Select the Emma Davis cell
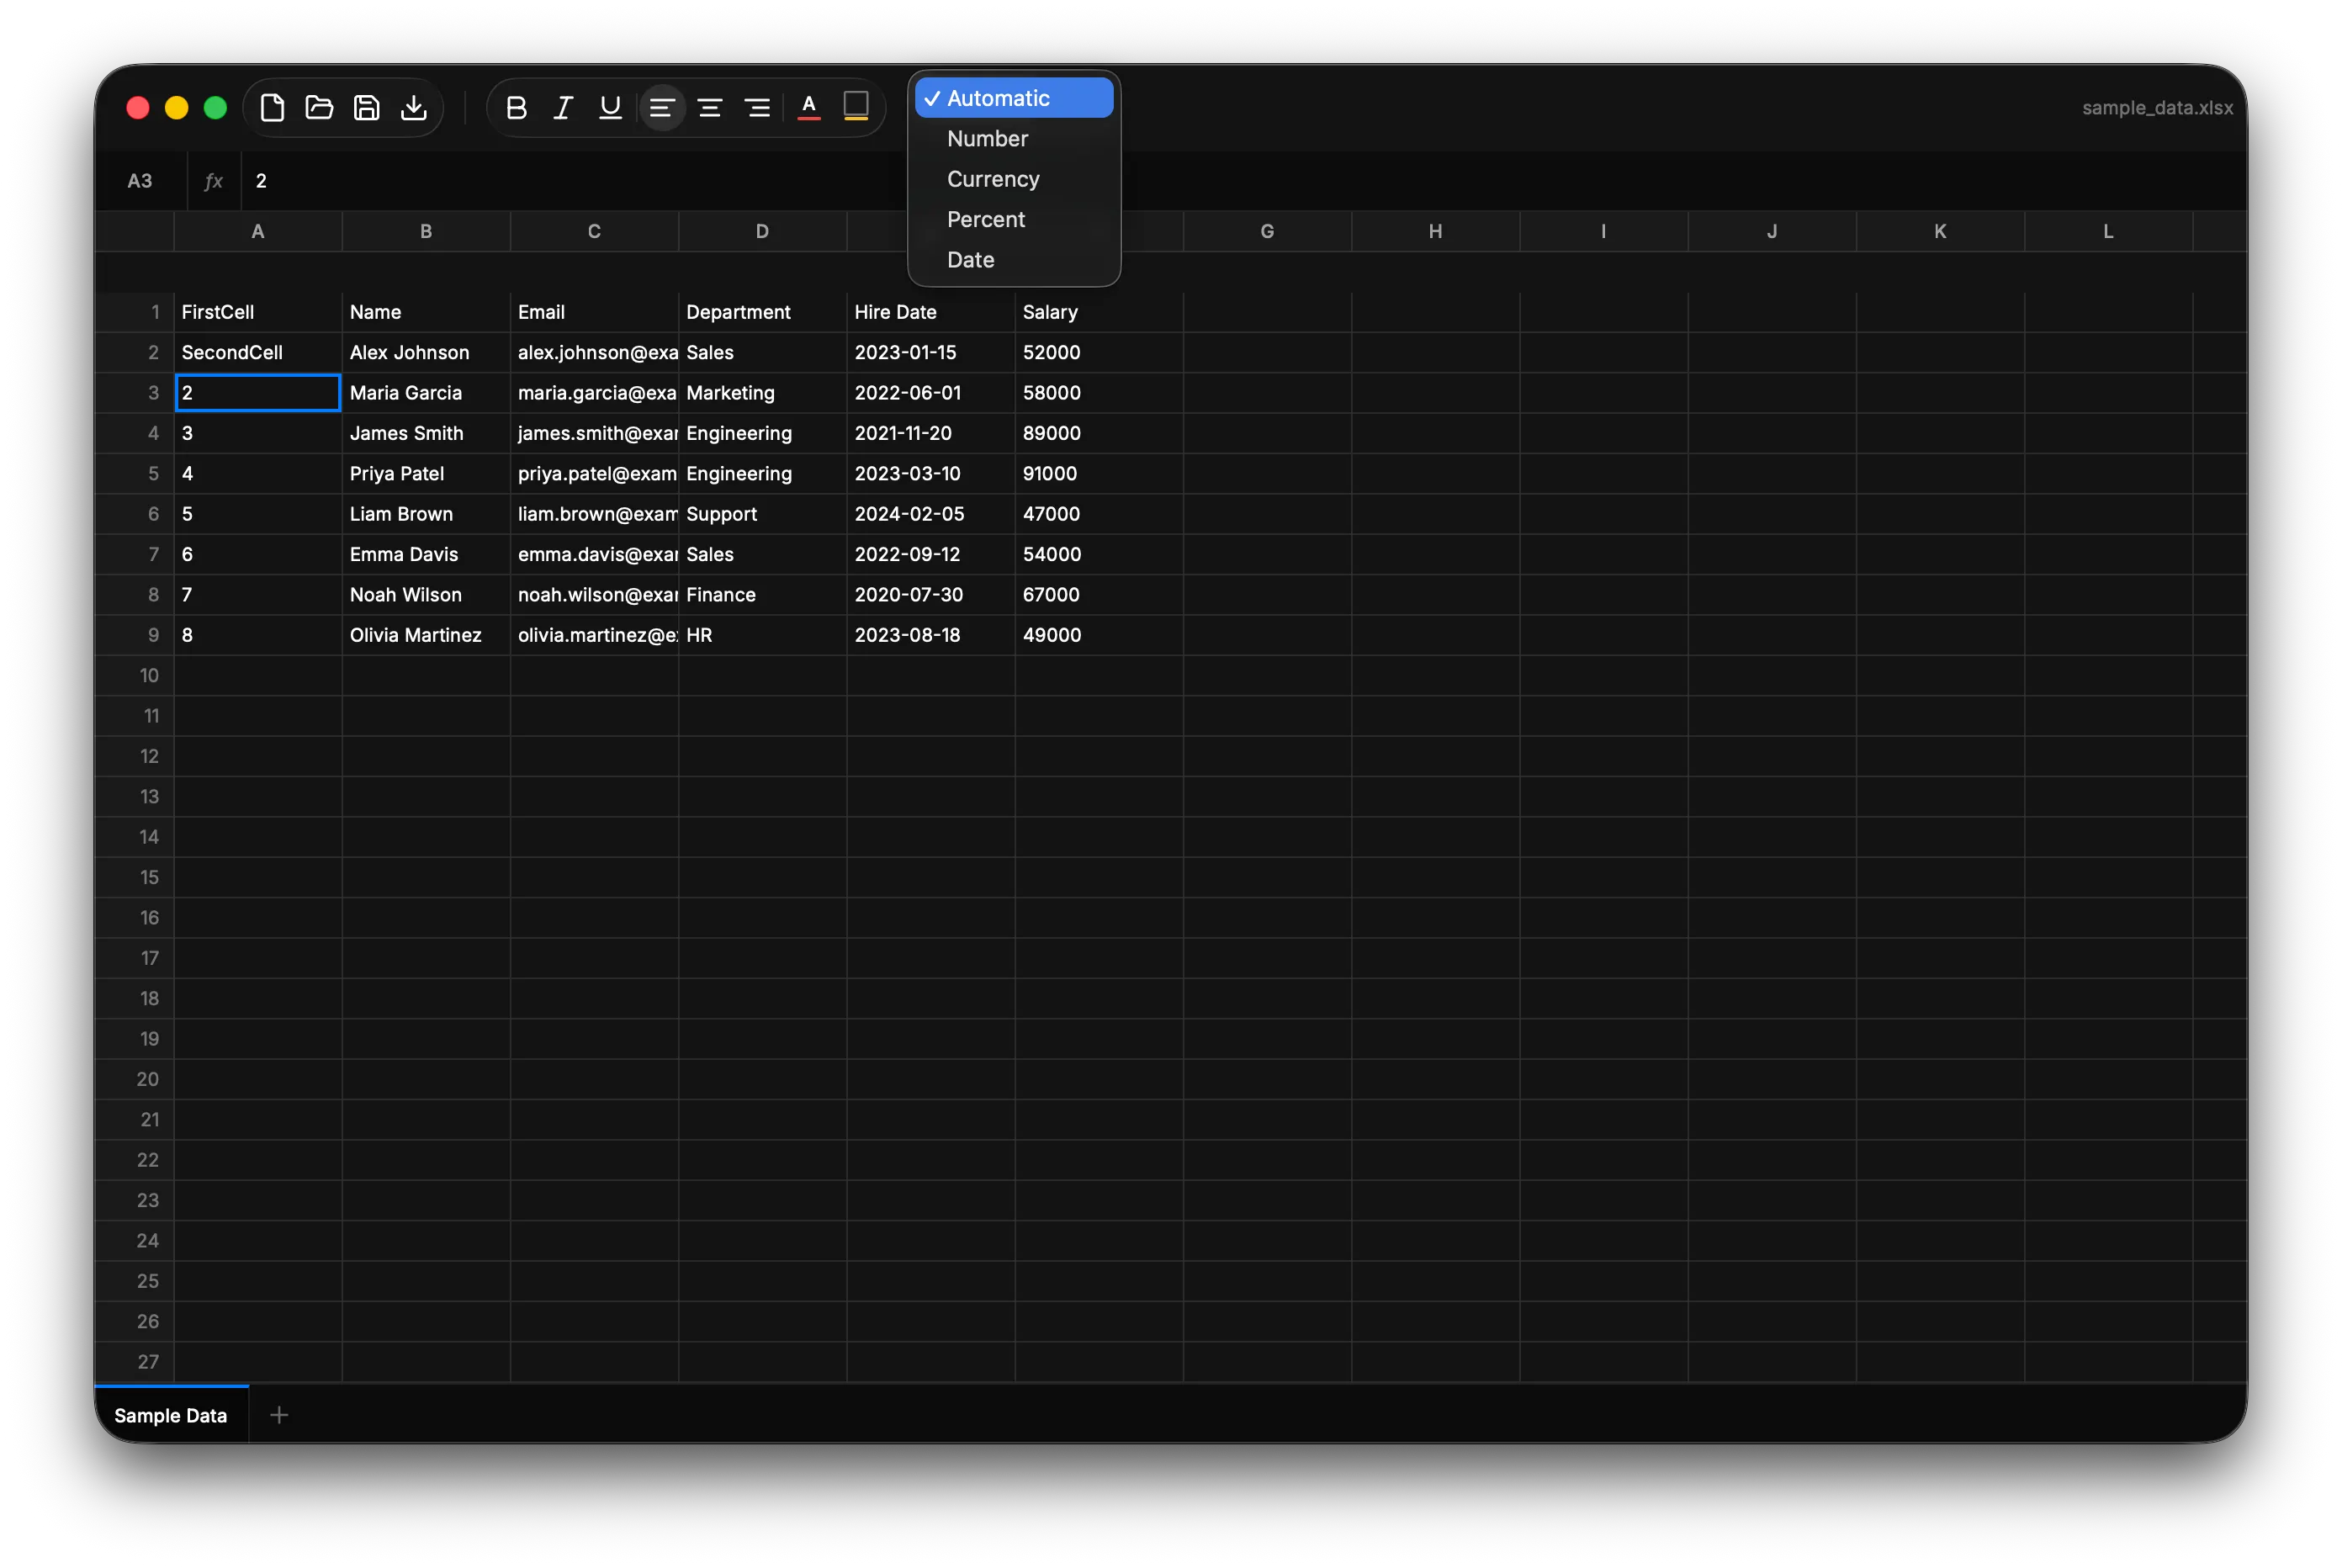The height and width of the screenshot is (1568, 2342). [x=426, y=554]
